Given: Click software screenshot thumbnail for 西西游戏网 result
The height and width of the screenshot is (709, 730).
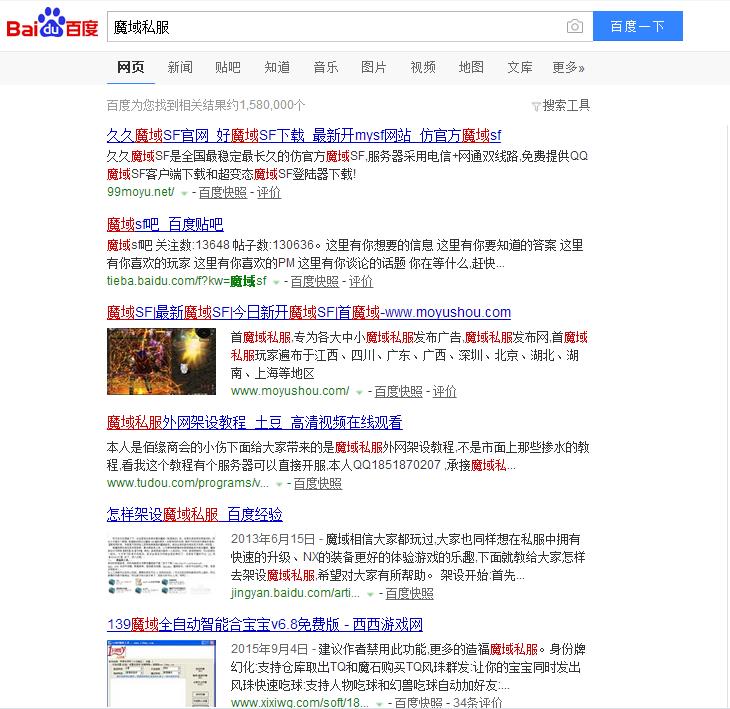Looking at the screenshot, I should pos(161,673).
